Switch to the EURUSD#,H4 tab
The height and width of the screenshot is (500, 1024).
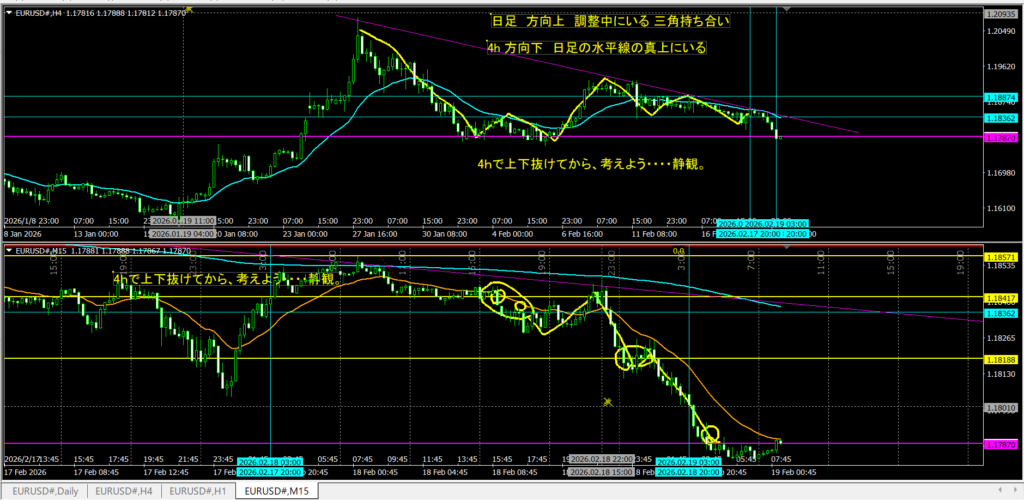(x=122, y=491)
